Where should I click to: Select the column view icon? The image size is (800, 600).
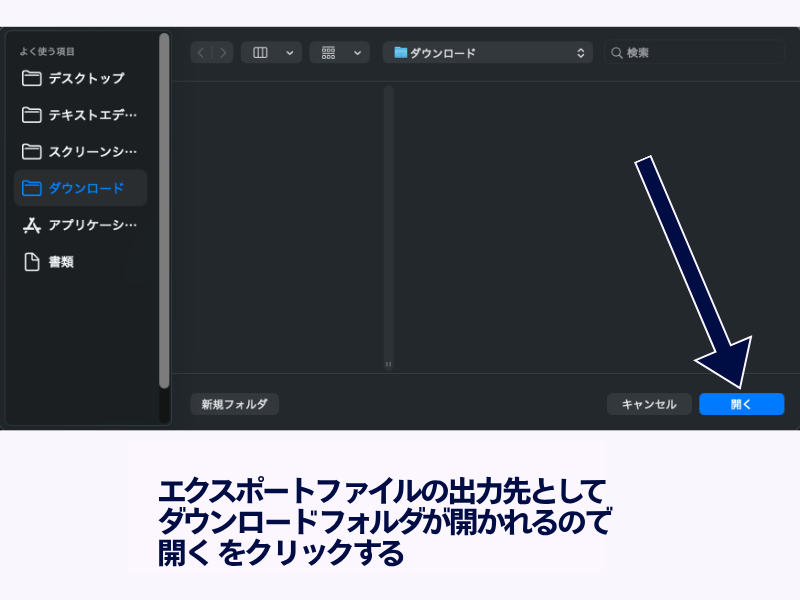tap(260, 53)
